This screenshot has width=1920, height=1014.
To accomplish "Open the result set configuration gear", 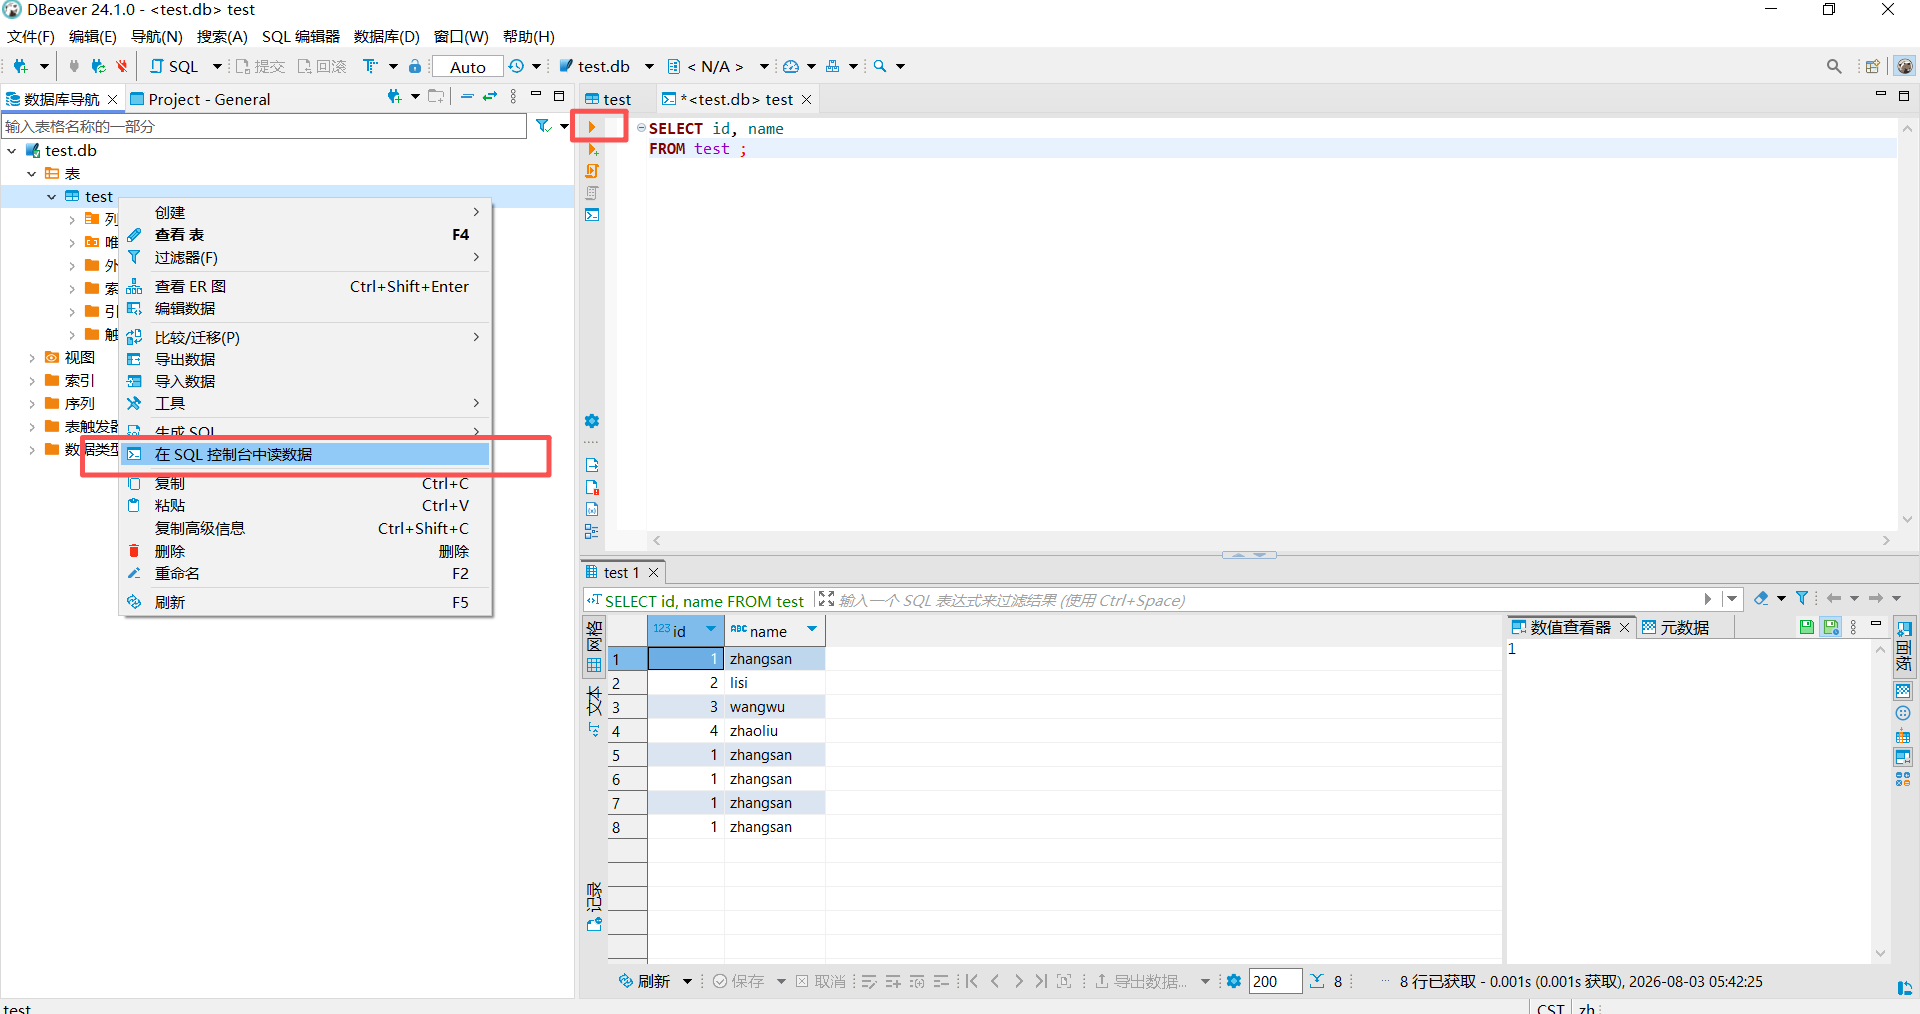I will 1234,981.
